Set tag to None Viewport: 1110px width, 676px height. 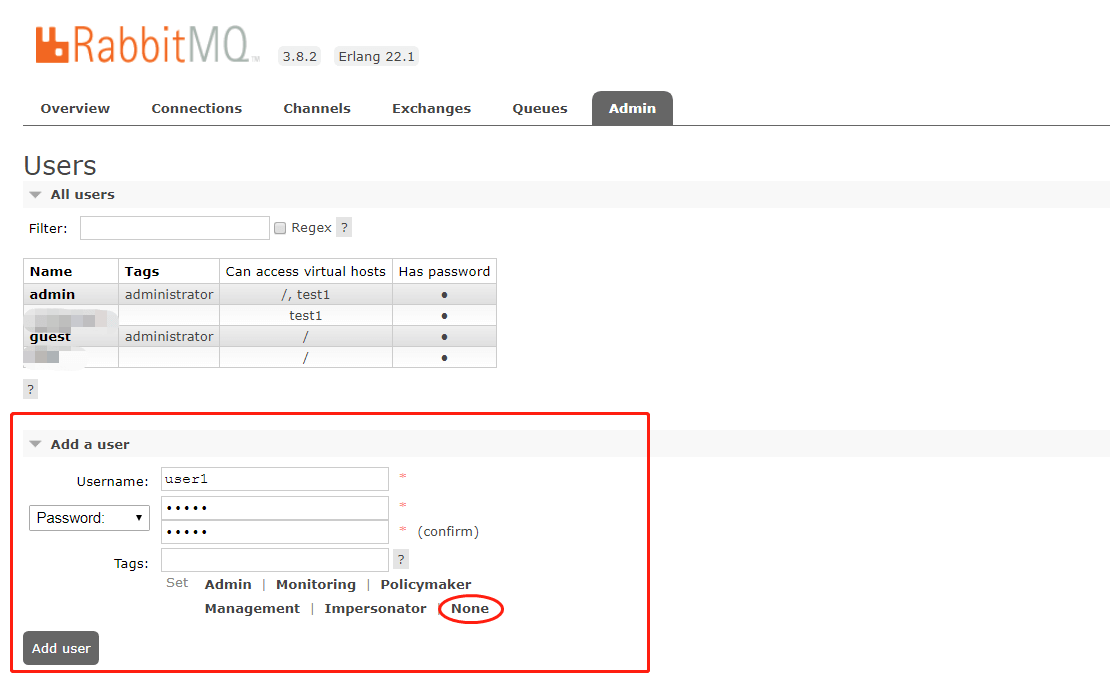(x=470, y=608)
